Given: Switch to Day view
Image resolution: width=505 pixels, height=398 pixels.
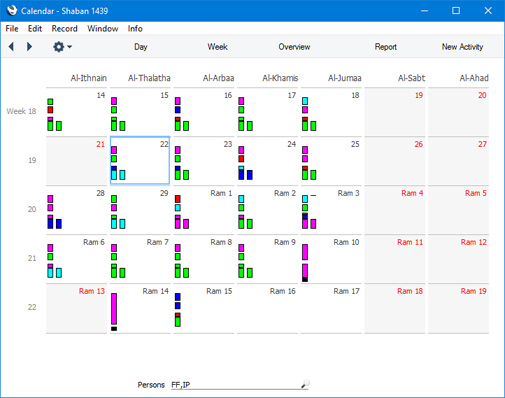Looking at the screenshot, I should (x=141, y=47).
